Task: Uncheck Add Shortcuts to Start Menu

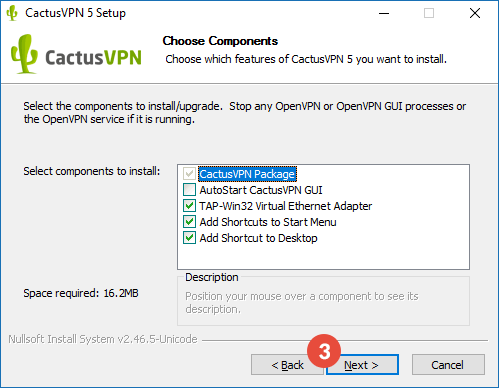Action: [x=189, y=222]
